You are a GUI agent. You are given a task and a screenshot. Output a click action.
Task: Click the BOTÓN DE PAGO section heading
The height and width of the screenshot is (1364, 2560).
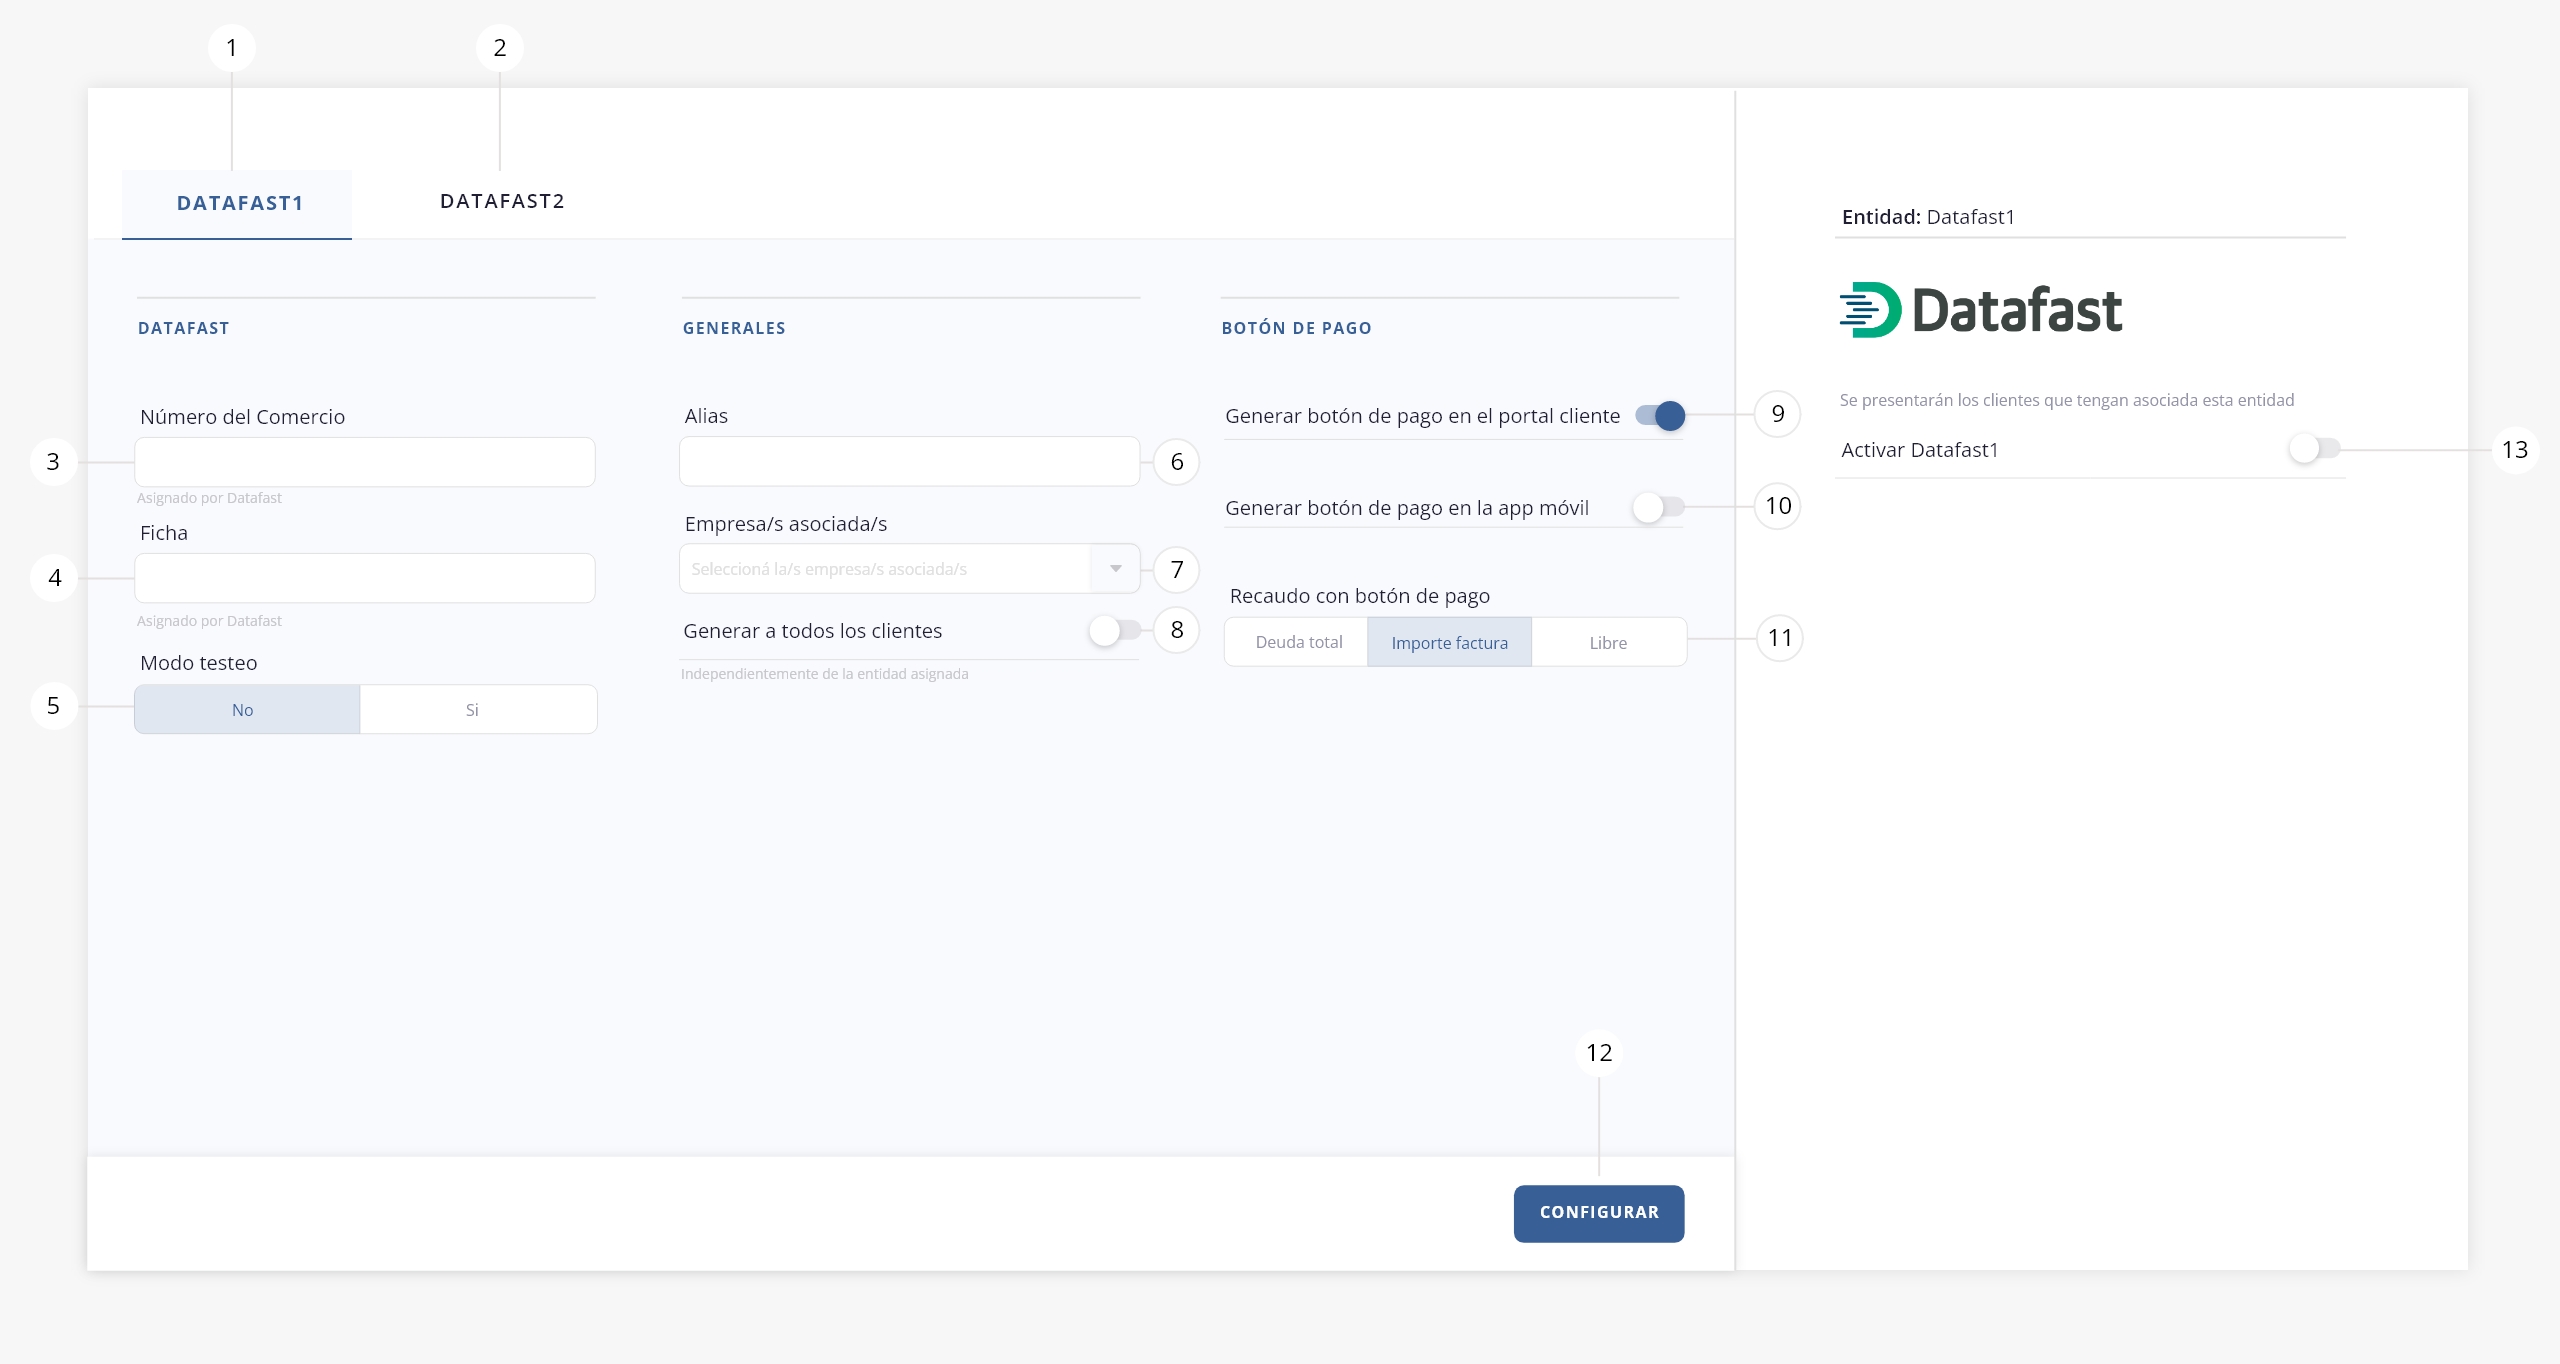pos(1296,328)
